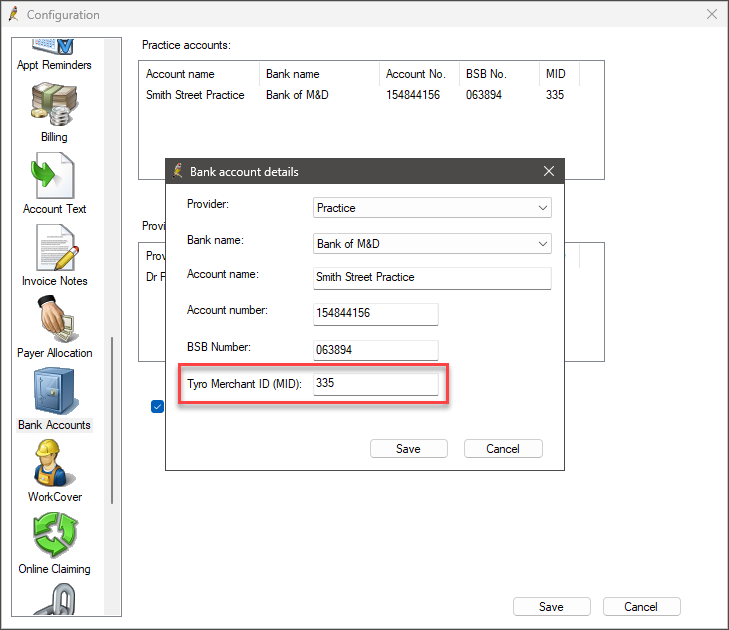Screen dimensions: 729x630
Task: Select the 335 MID table cell
Action: pyautogui.click(x=555, y=95)
